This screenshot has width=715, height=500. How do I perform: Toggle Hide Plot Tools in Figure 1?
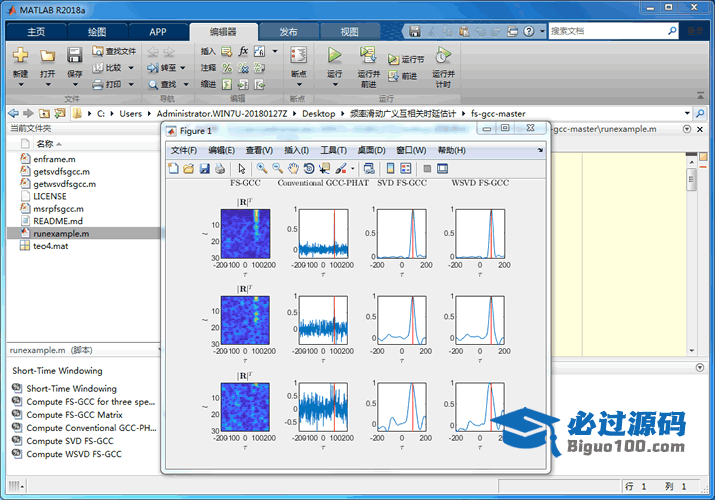(x=427, y=169)
